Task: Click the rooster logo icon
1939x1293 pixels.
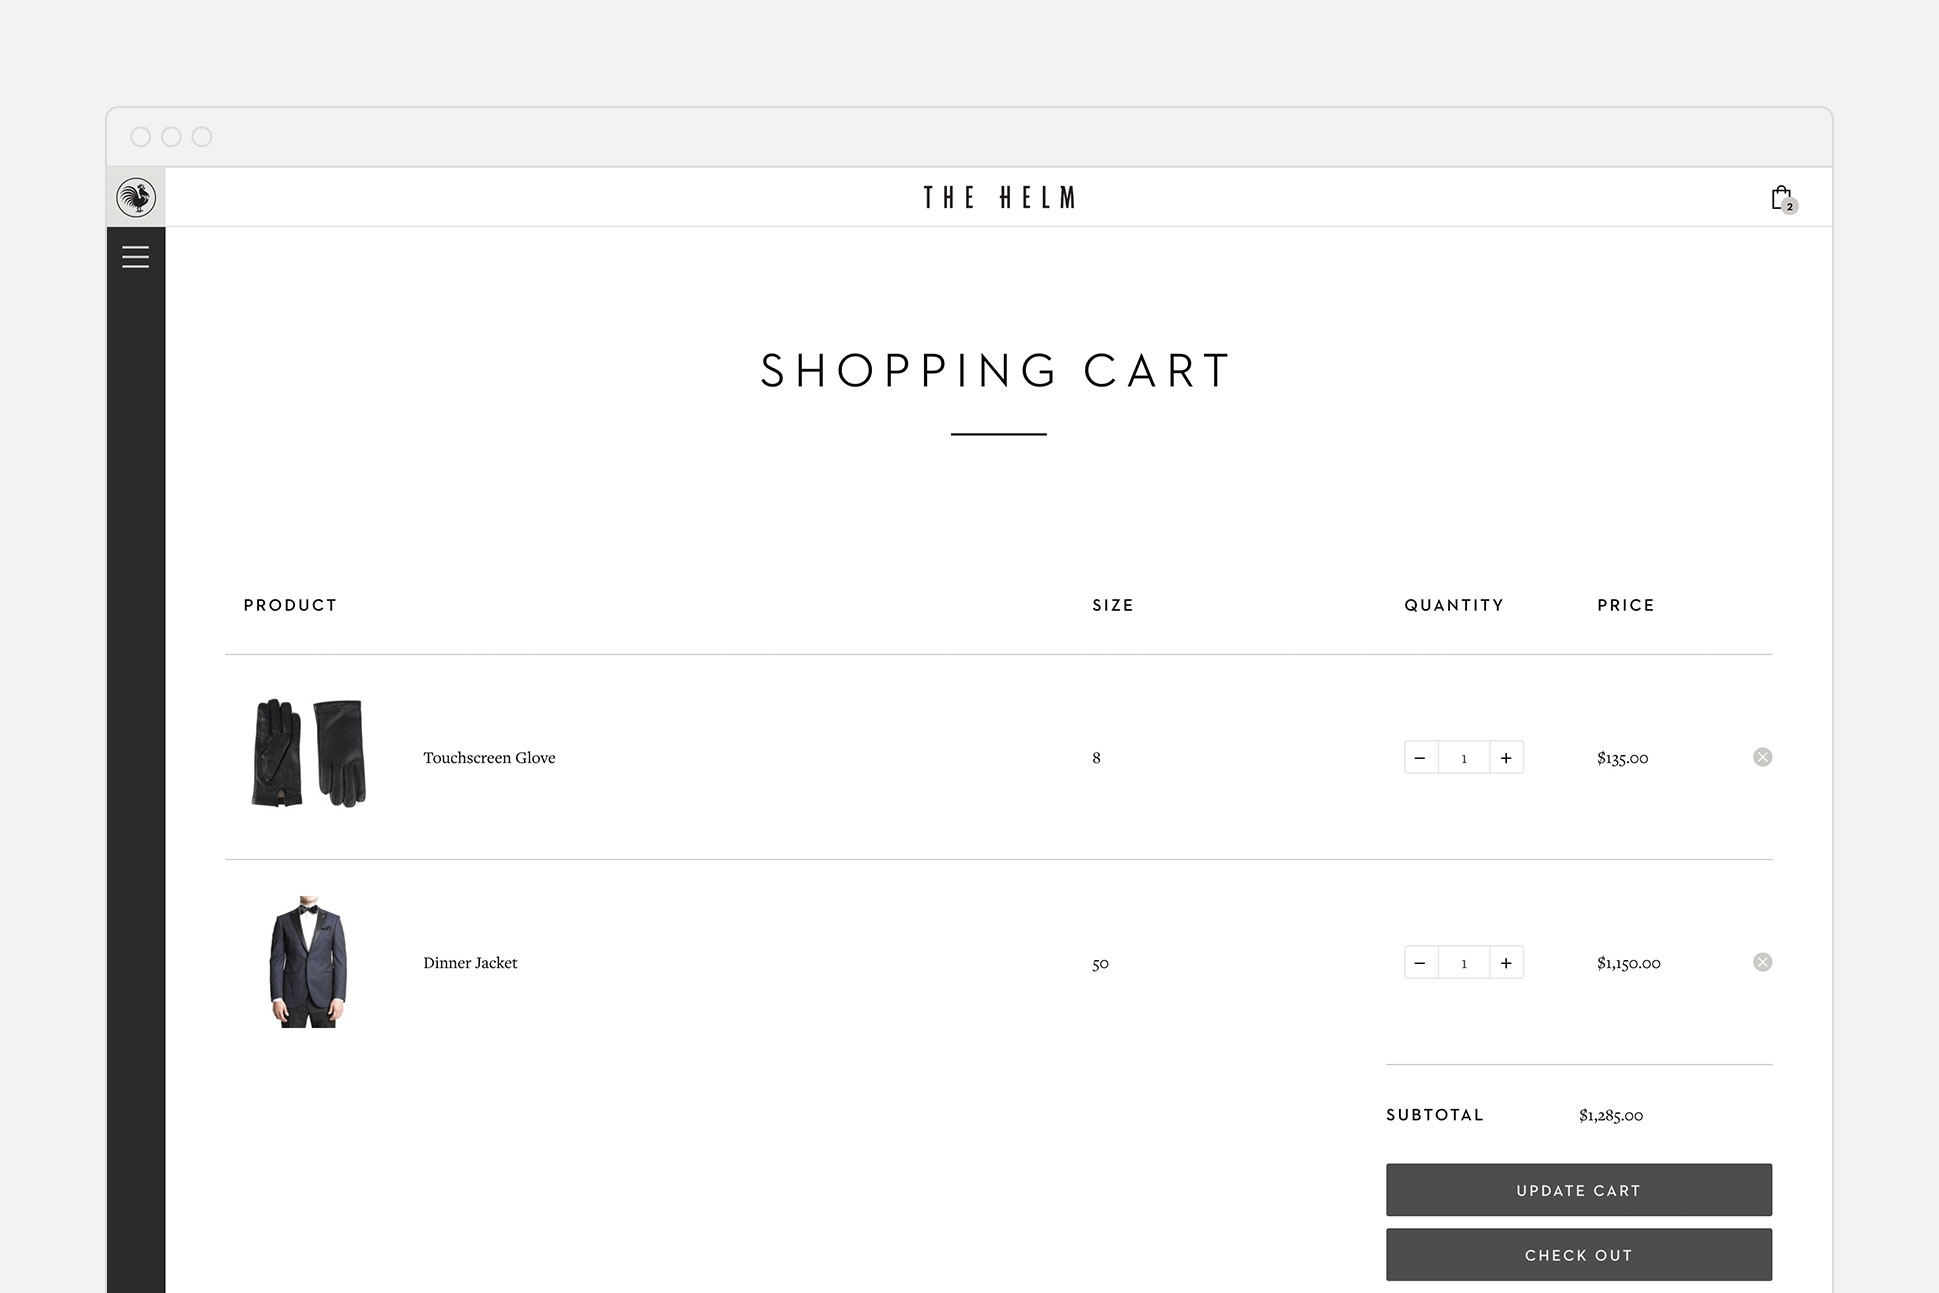Action: point(136,197)
